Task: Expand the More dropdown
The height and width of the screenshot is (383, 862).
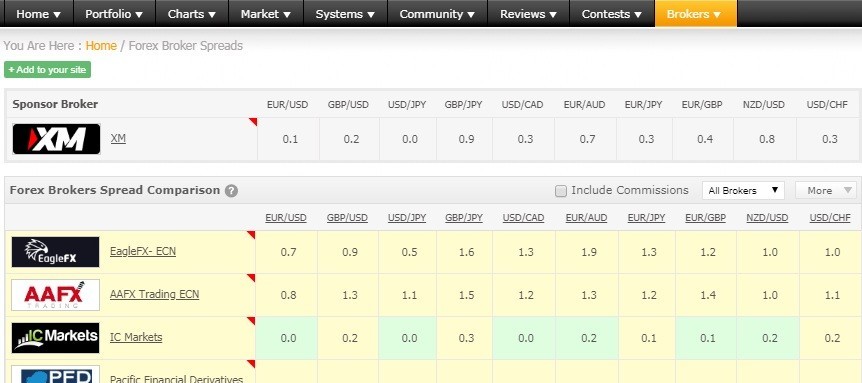Action: pyautogui.click(x=826, y=191)
